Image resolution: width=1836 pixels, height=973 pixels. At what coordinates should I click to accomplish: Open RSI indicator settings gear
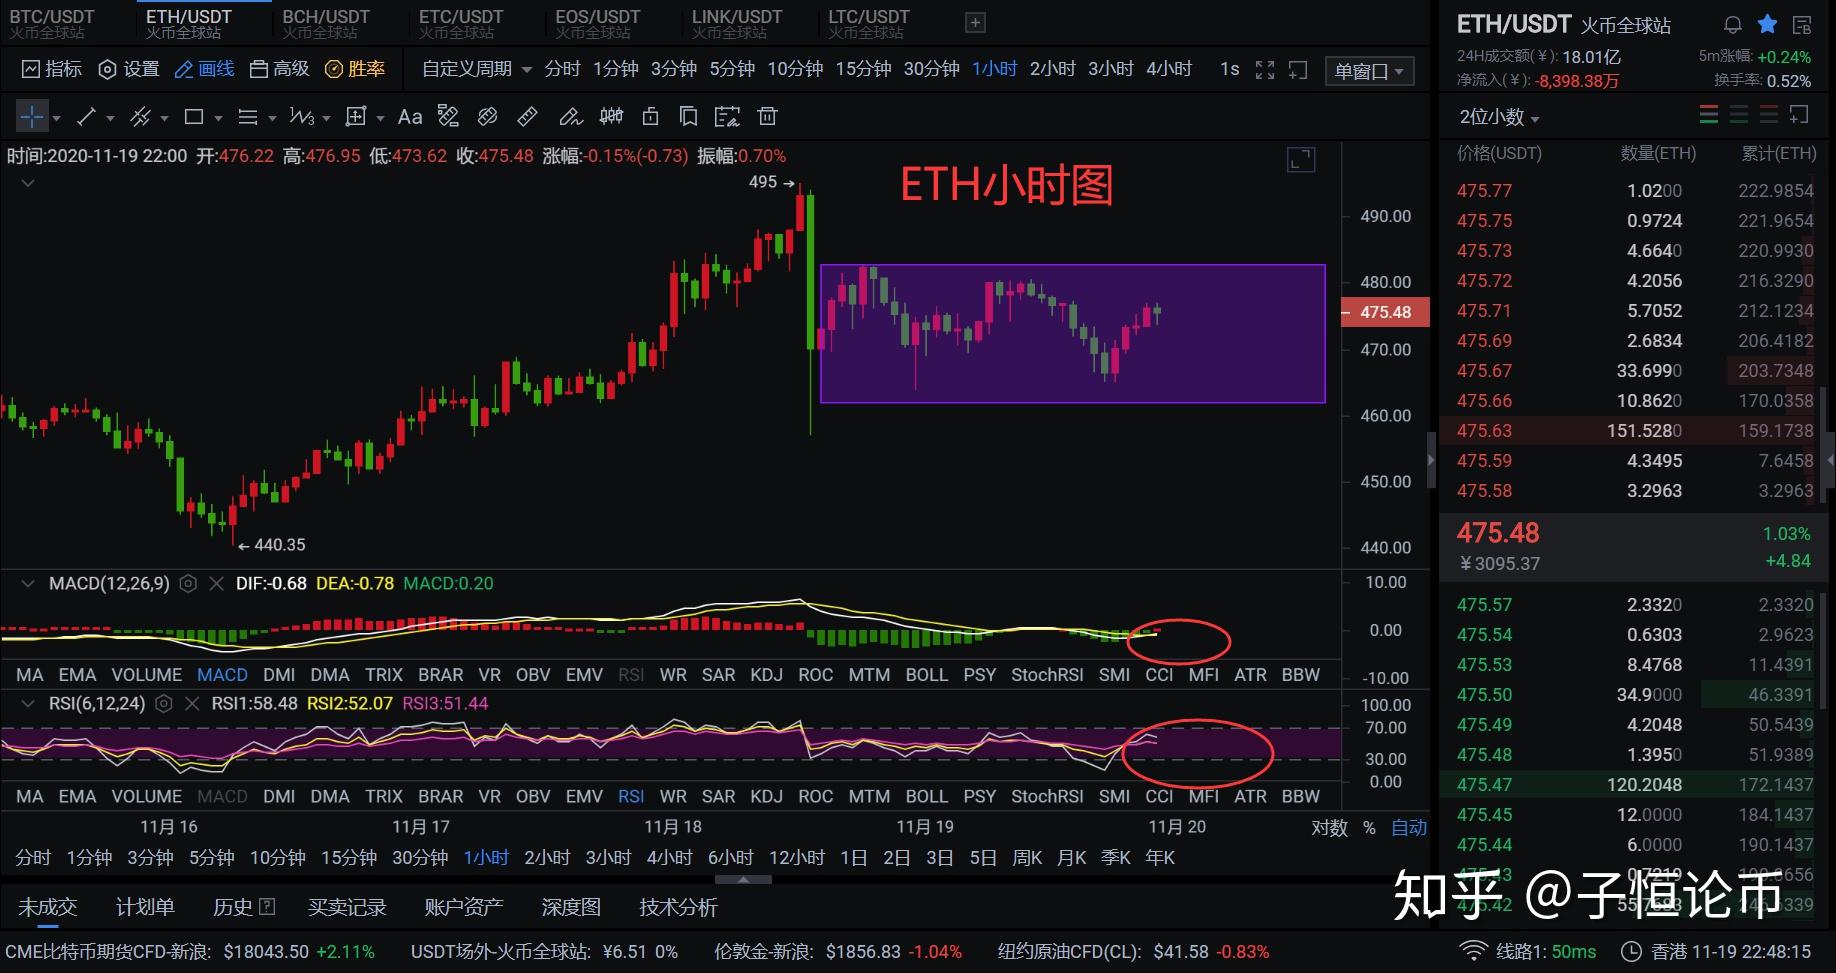pos(164,704)
